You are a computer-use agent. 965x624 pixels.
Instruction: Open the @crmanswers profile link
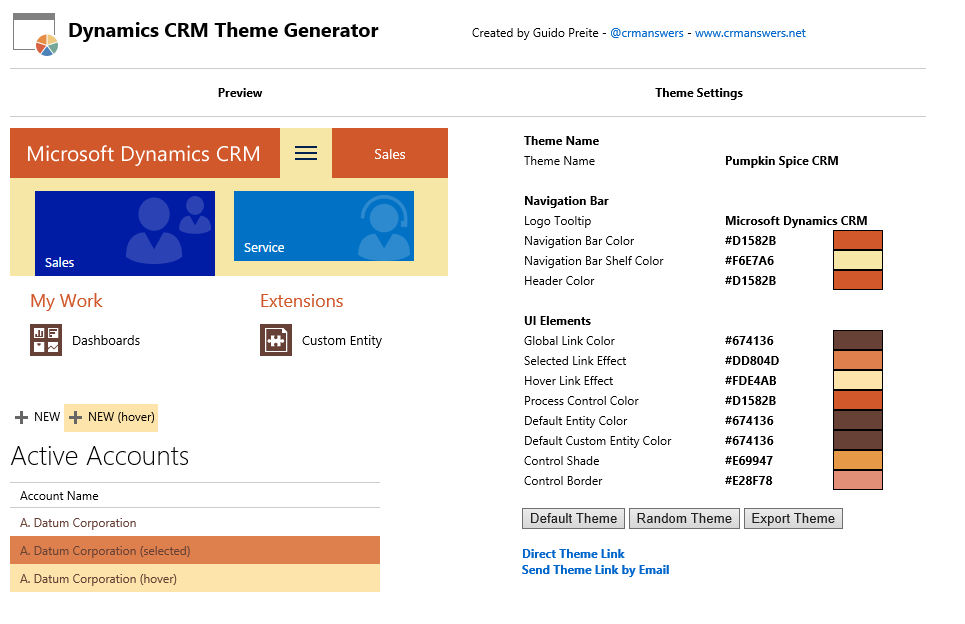pos(647,33)
